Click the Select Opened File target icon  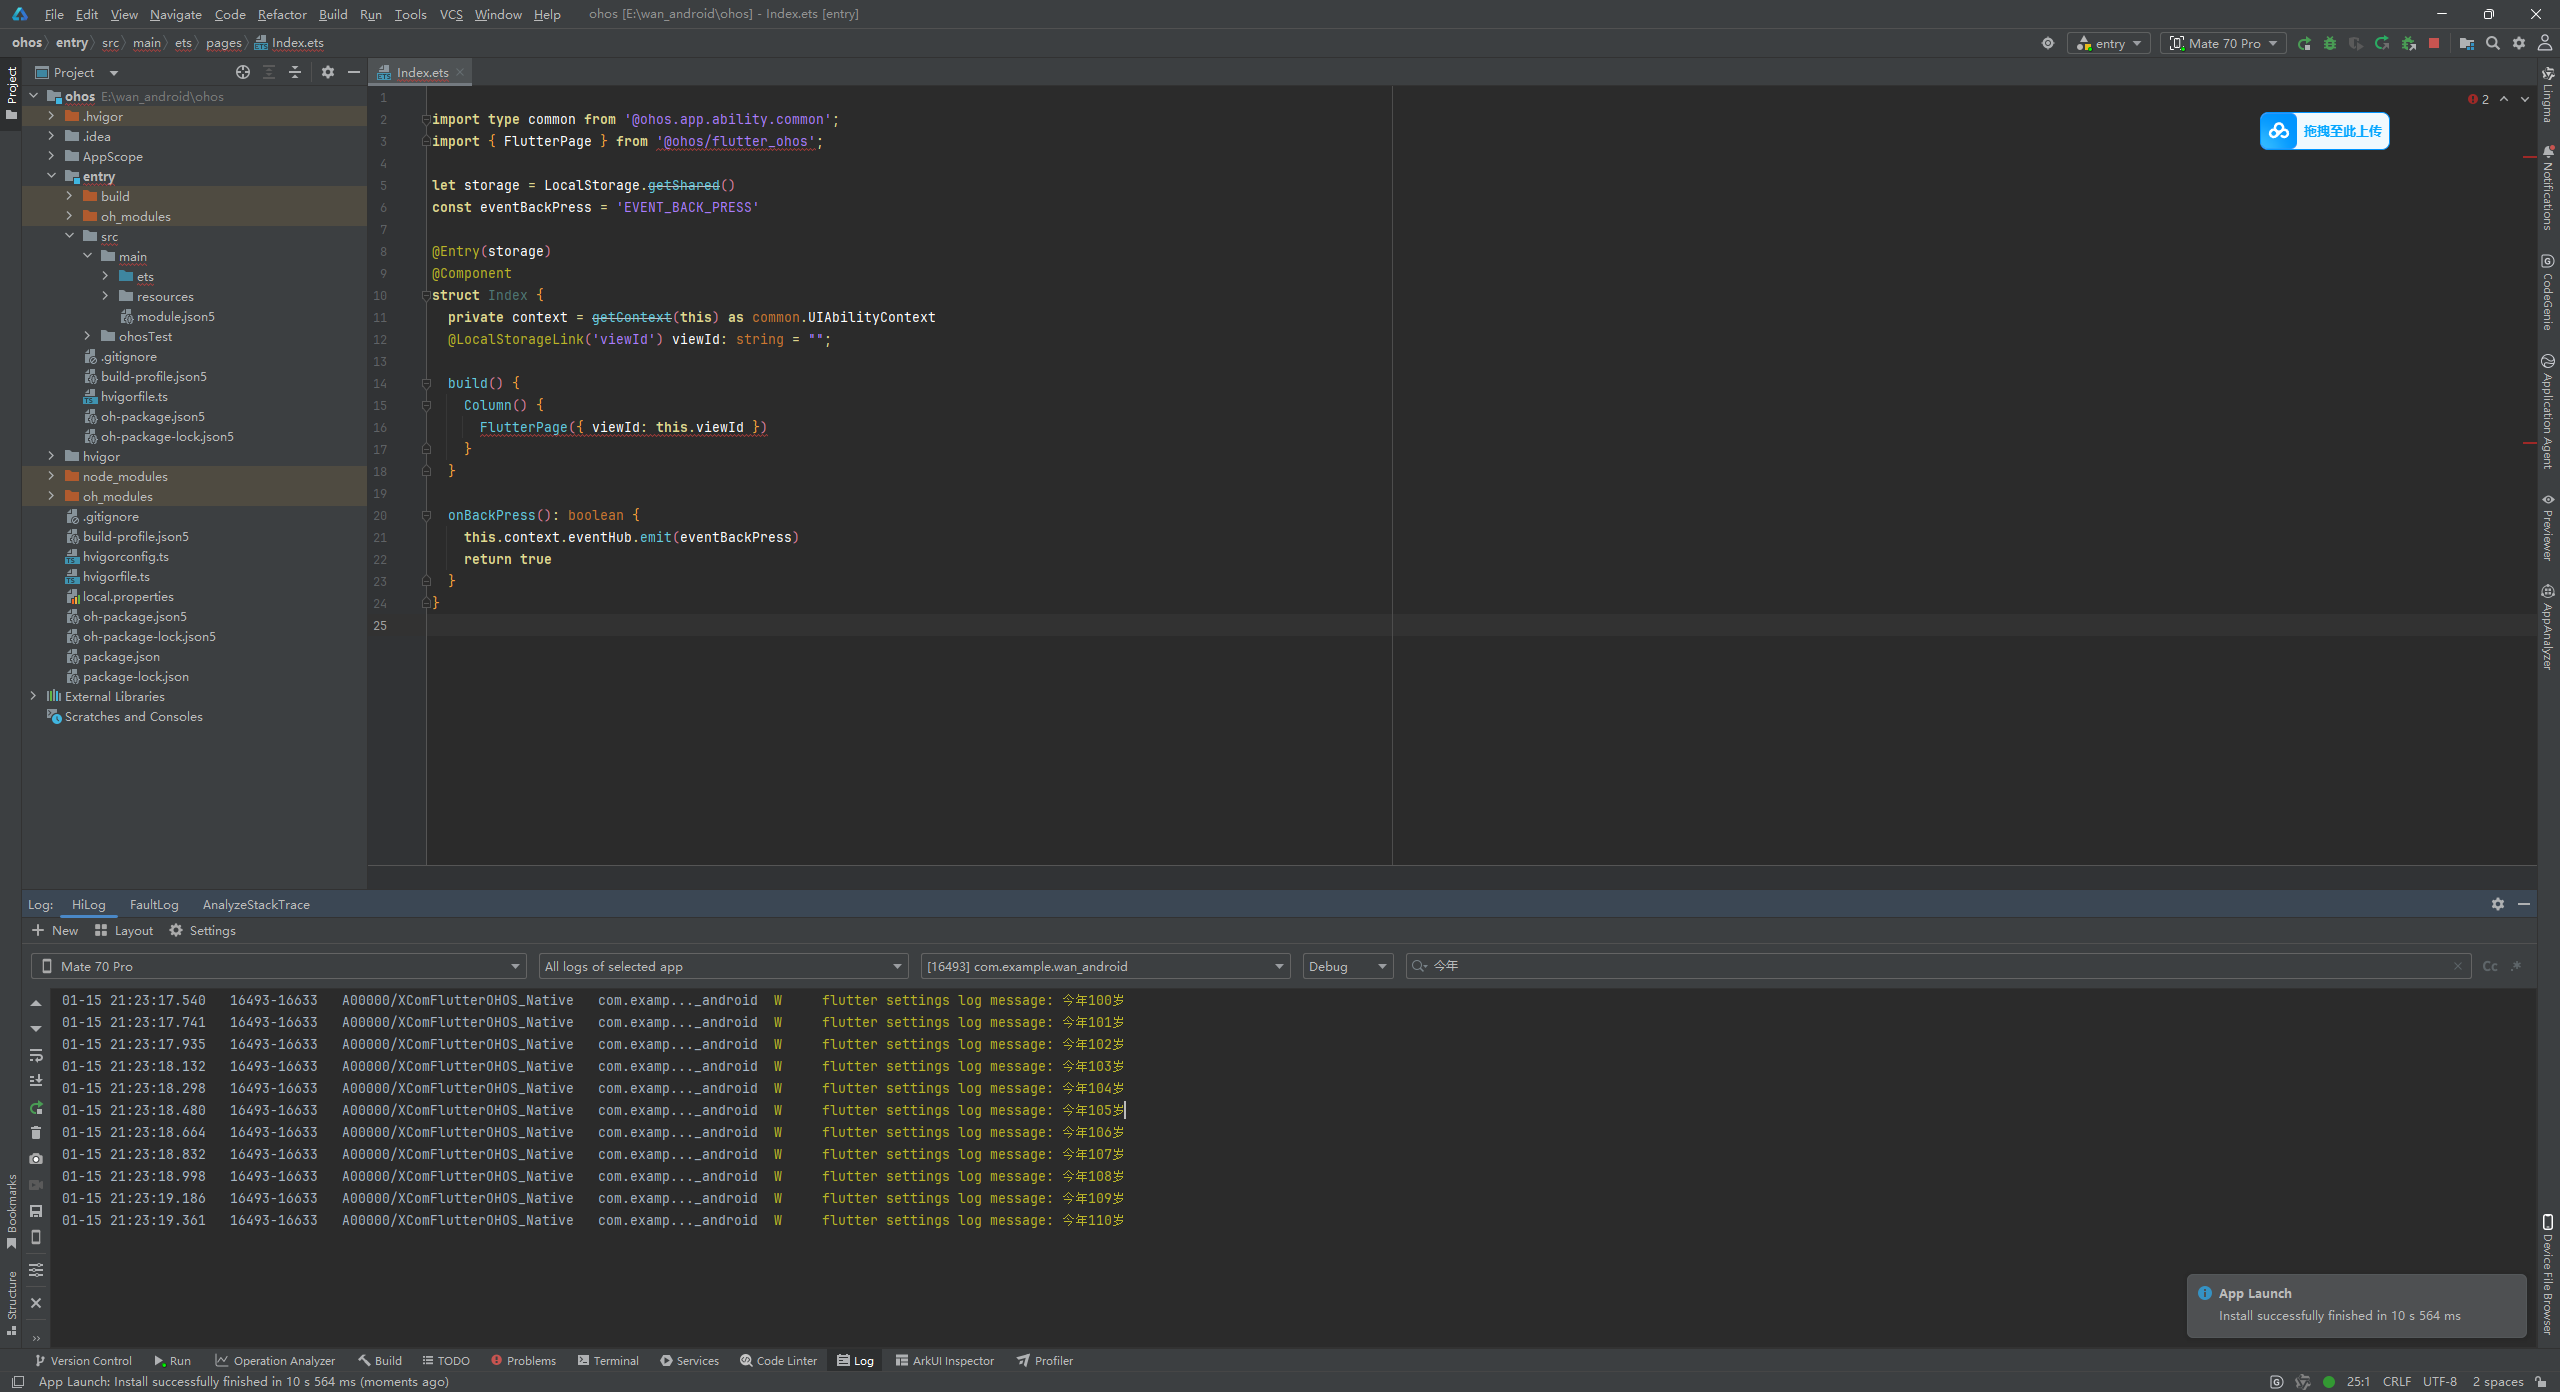(242, 72)
